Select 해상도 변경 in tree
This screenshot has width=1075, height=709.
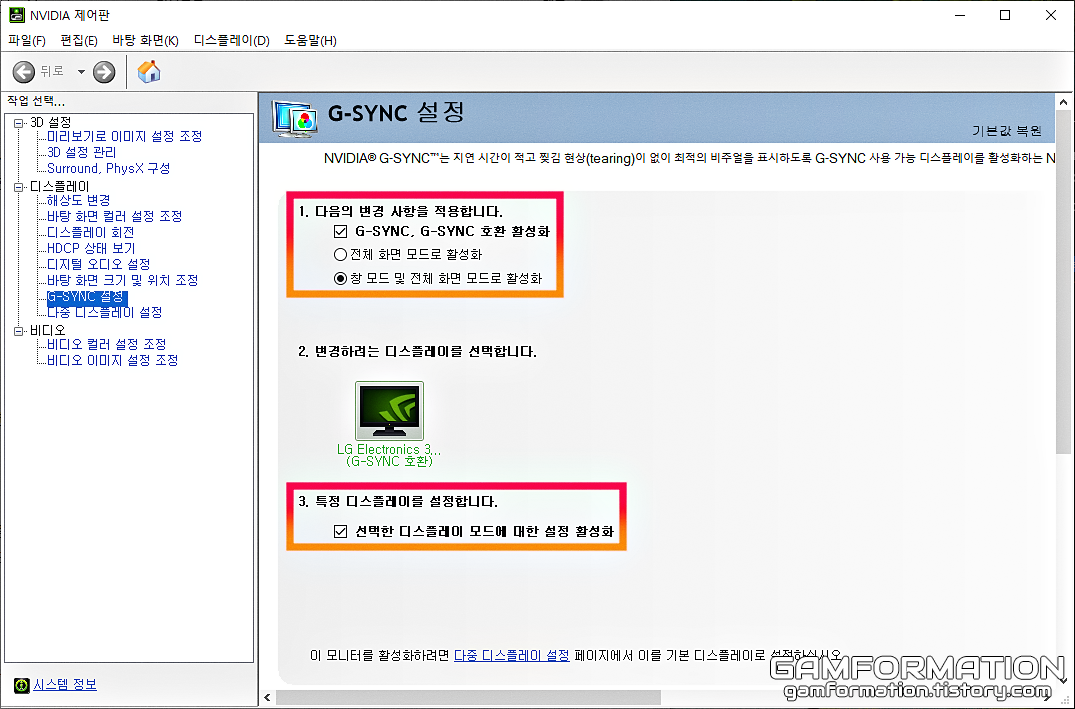tap(79, 200)
